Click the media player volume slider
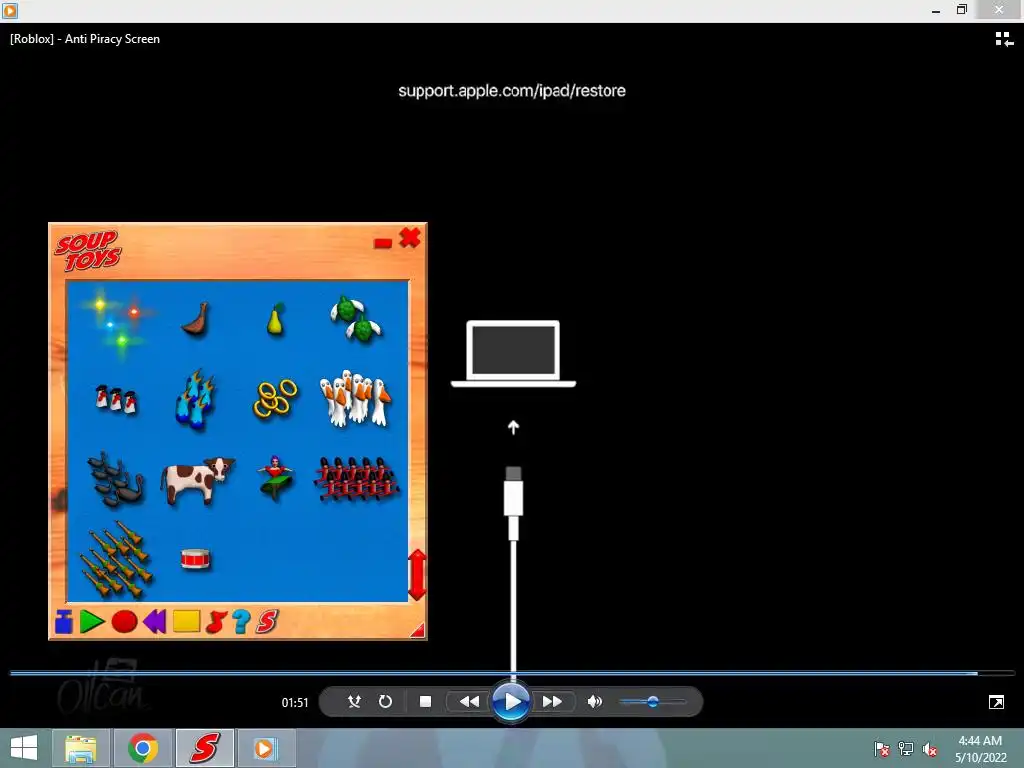Viewport: 1024px width, 768px height. click(x=652, y=702)
